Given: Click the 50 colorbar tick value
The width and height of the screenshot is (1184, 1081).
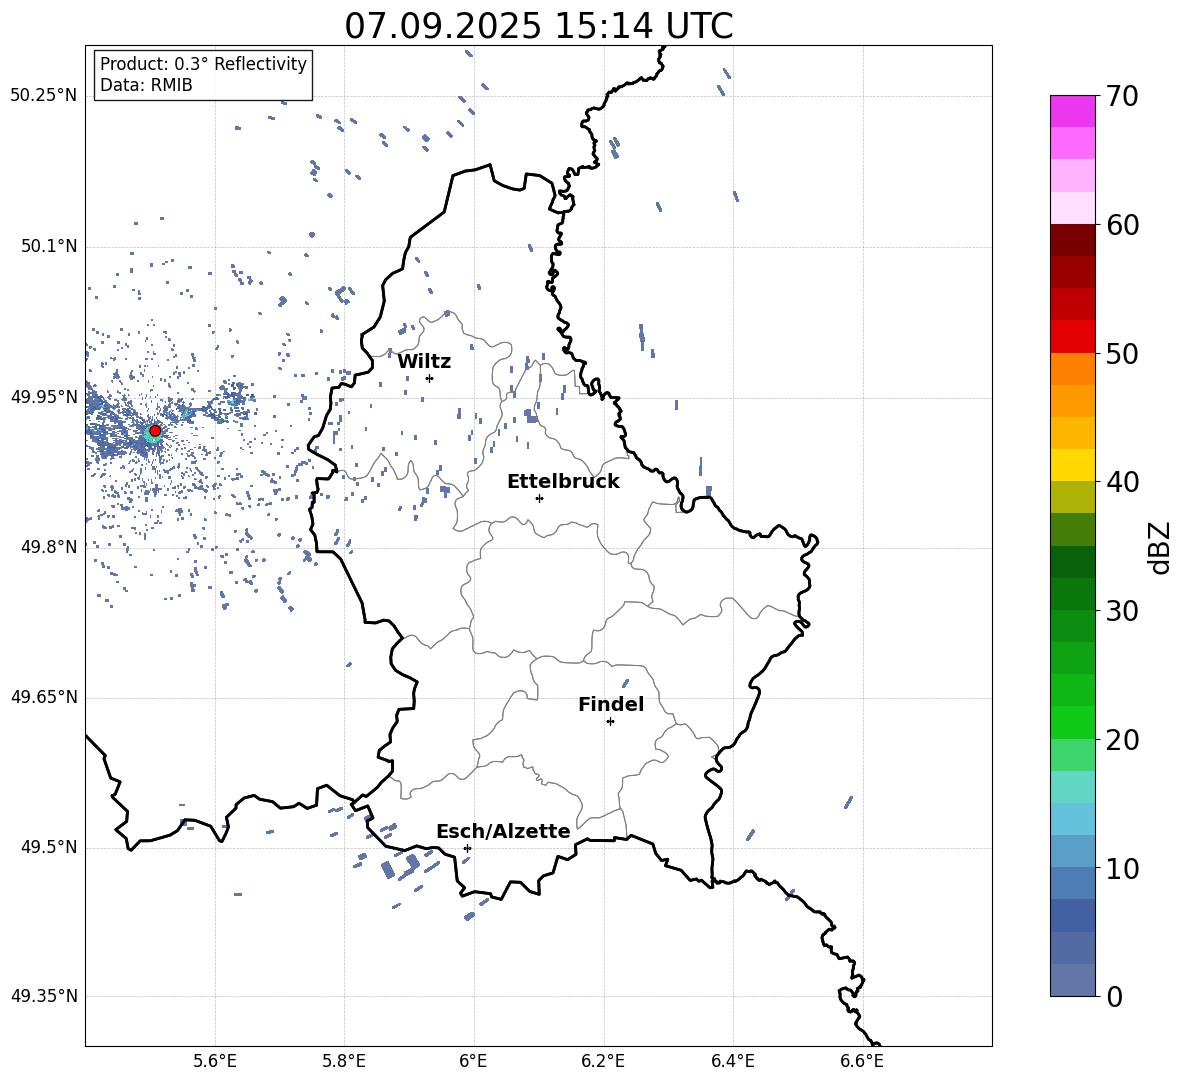Looking at the screenshot, I should (1122, 354).
